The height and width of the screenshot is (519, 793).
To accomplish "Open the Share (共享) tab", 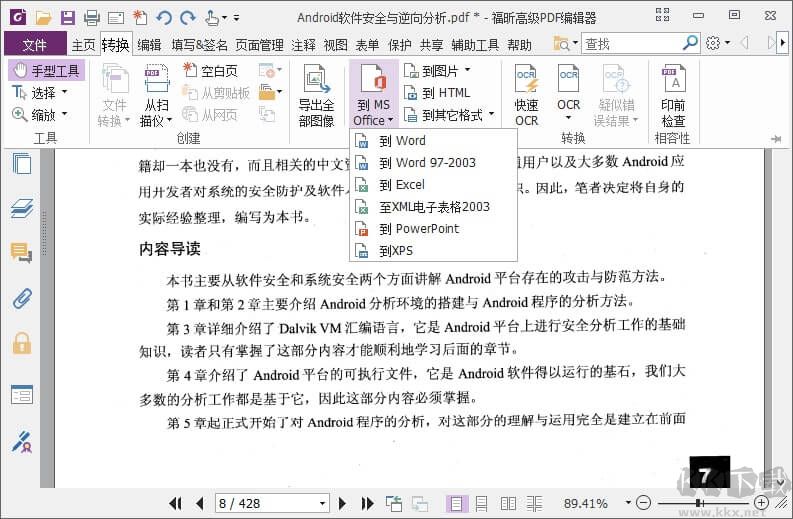I will [x=431, y=45].
